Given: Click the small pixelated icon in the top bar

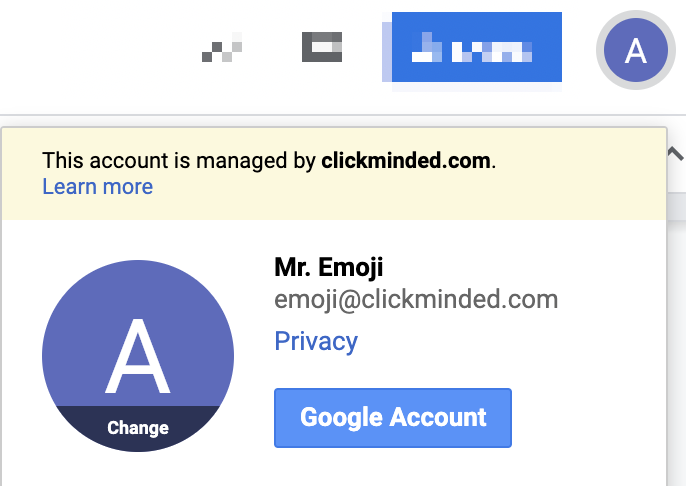Looking at the screenshot, I should pyautogui.click(x=222, y=47).
